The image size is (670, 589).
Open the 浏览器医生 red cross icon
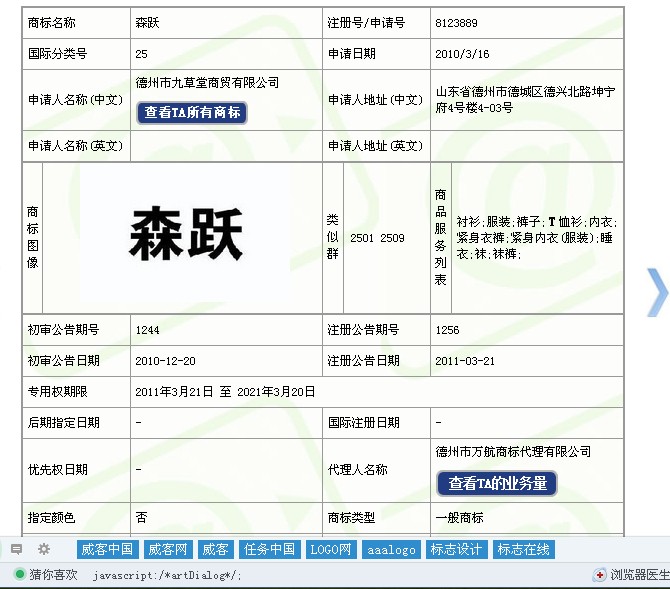click(600, 575)
